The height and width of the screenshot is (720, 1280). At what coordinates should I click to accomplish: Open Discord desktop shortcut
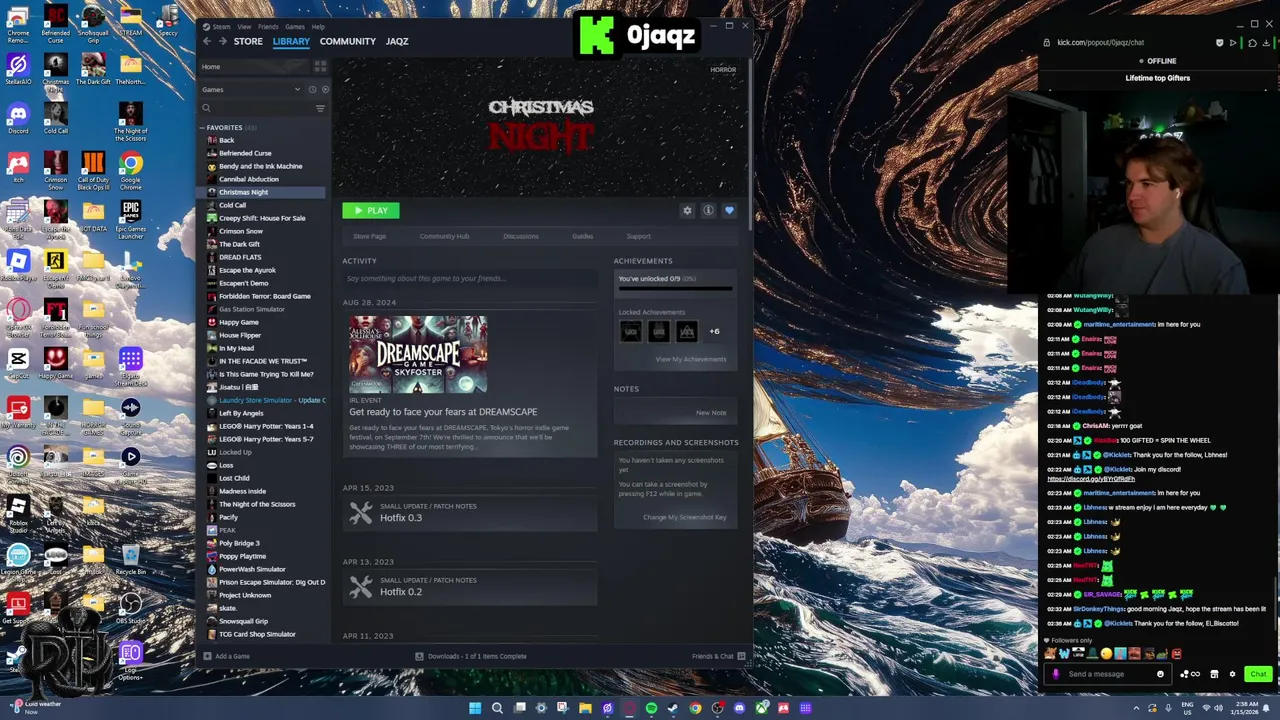tap(18, 117)
